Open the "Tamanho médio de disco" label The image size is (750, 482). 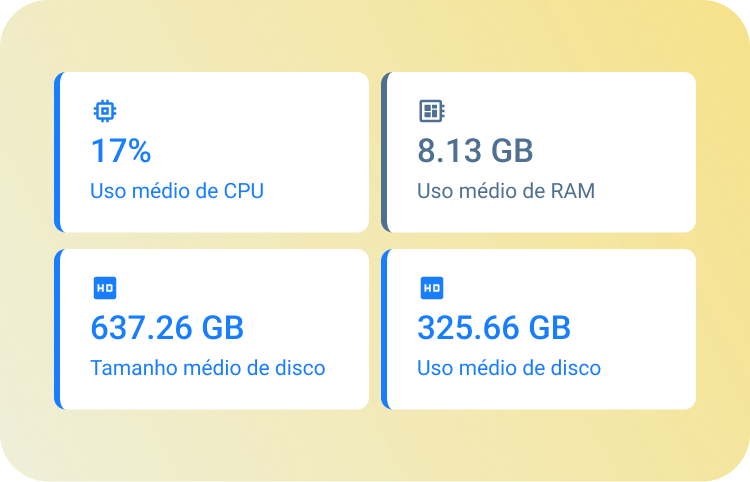(x=208, y=368)
